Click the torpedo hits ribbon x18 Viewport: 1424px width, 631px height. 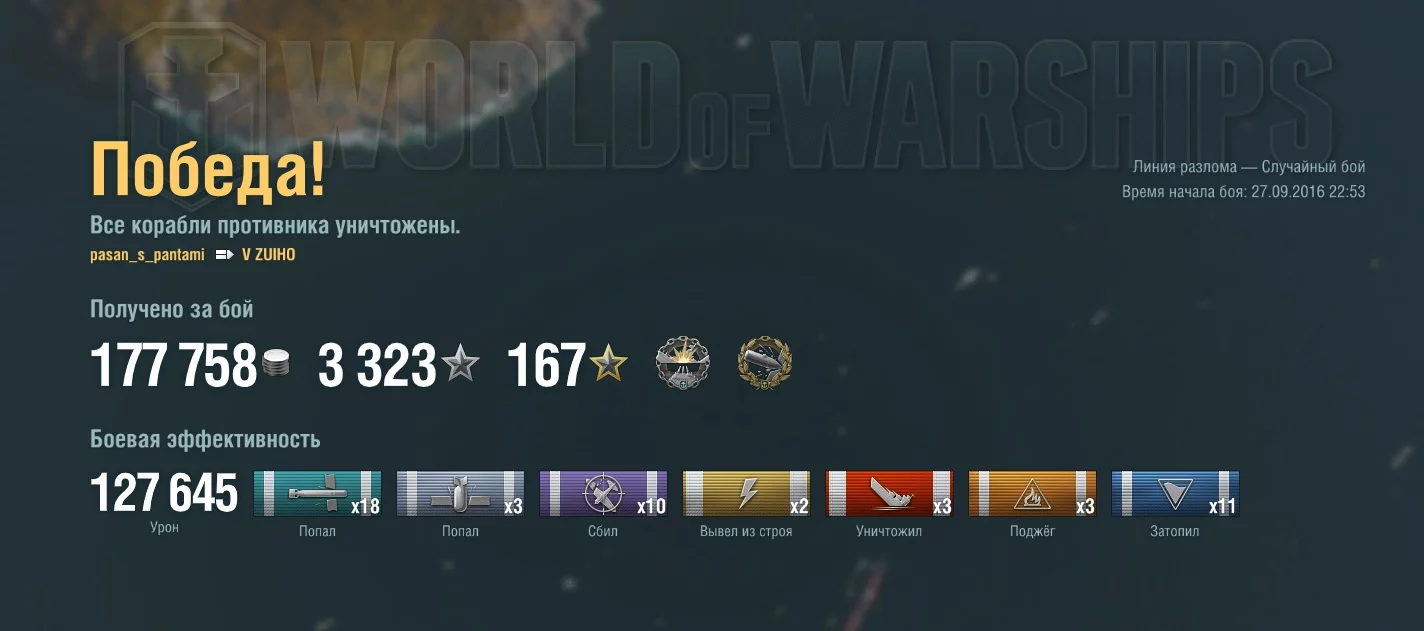click(x=317, y=494)
